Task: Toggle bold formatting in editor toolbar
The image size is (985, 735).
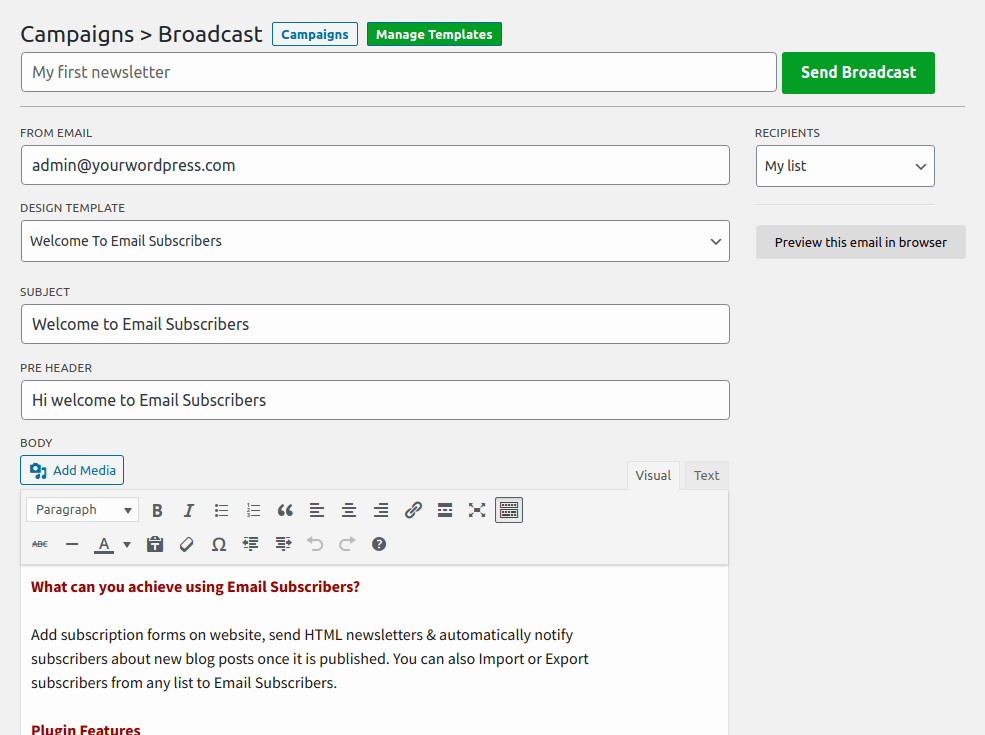Action: click(x=158, y=510)
